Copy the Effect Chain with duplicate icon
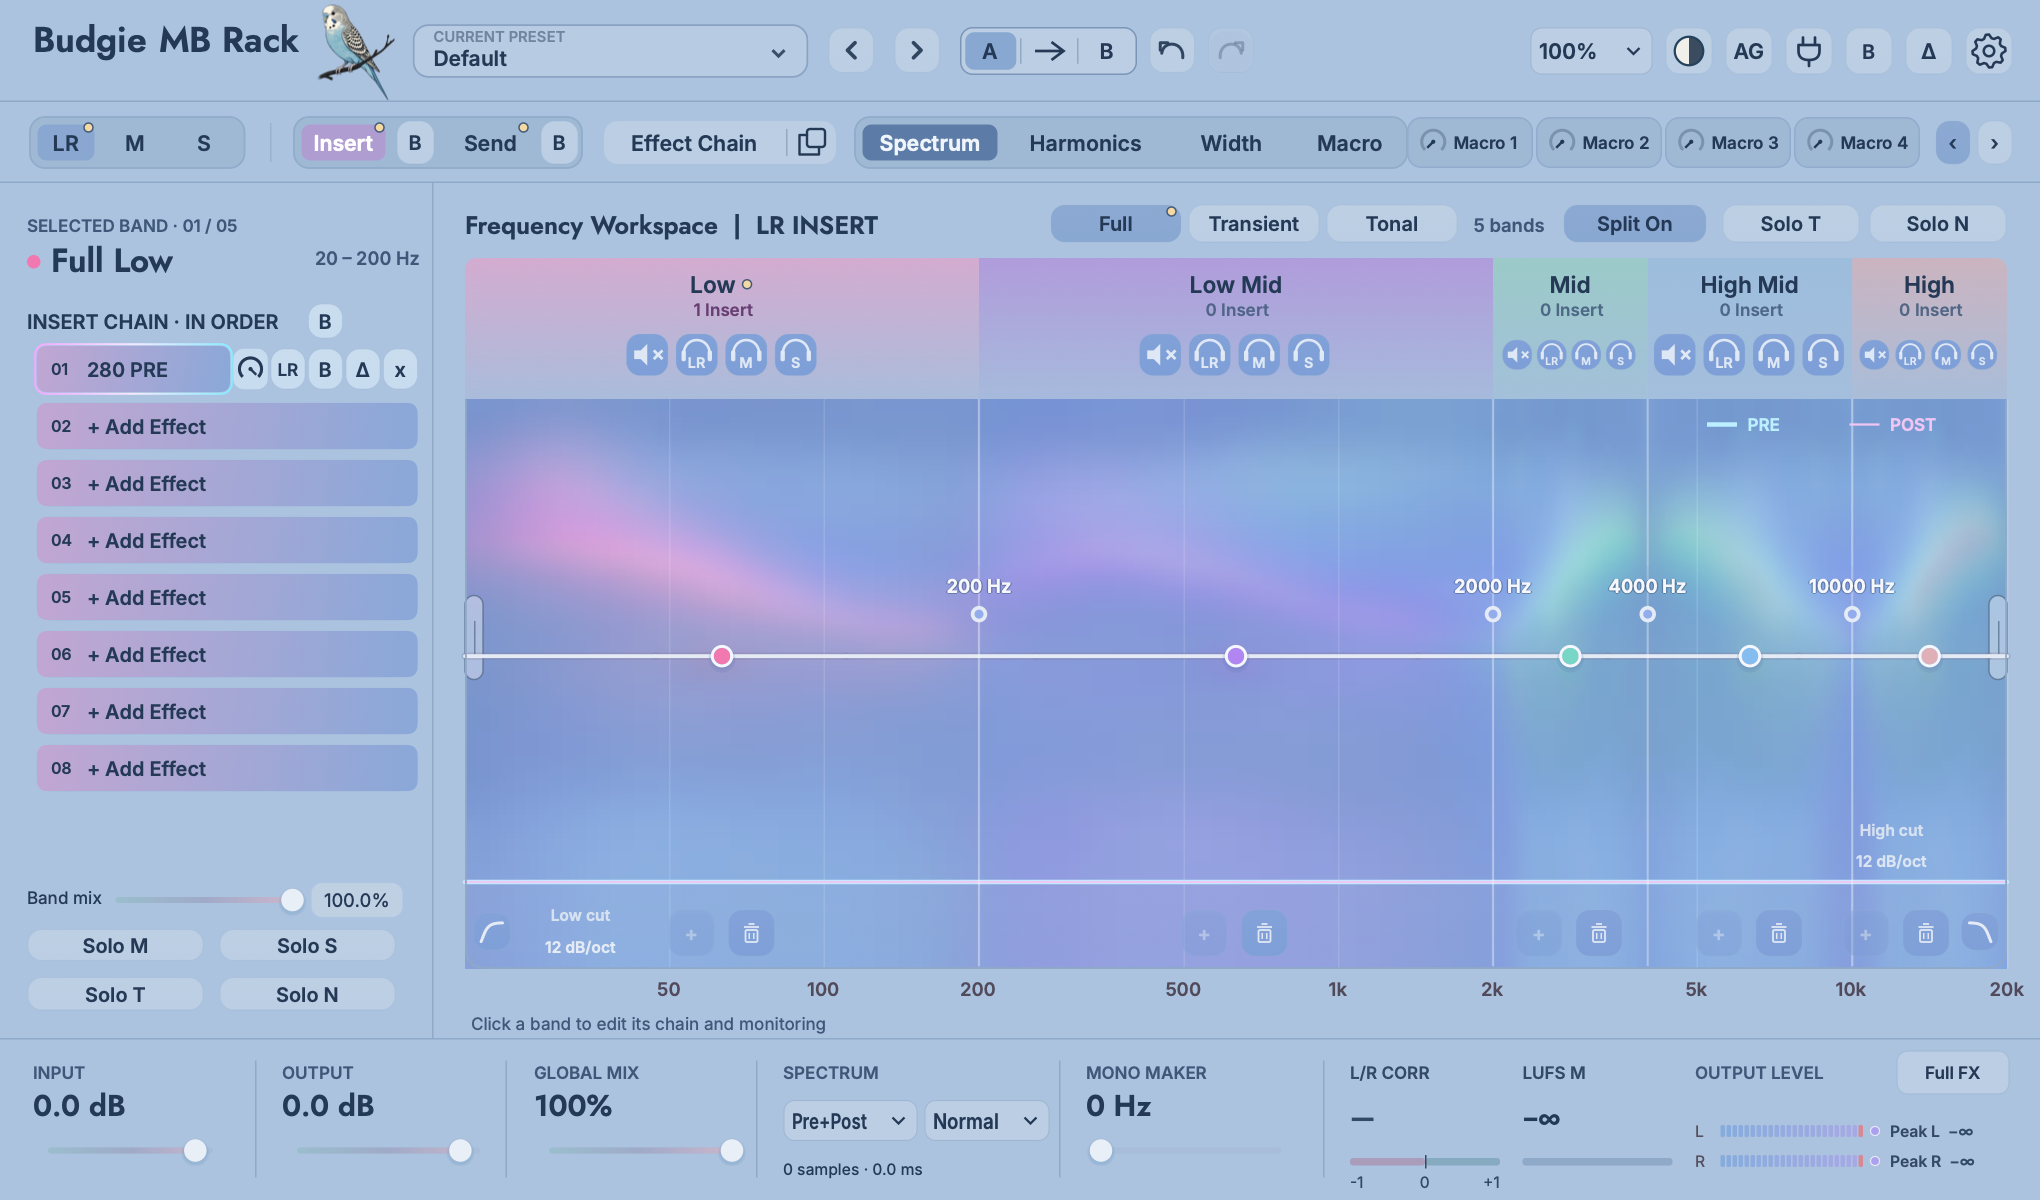The width and height of the screenshot is (2040, 1200). pos(812,143)
